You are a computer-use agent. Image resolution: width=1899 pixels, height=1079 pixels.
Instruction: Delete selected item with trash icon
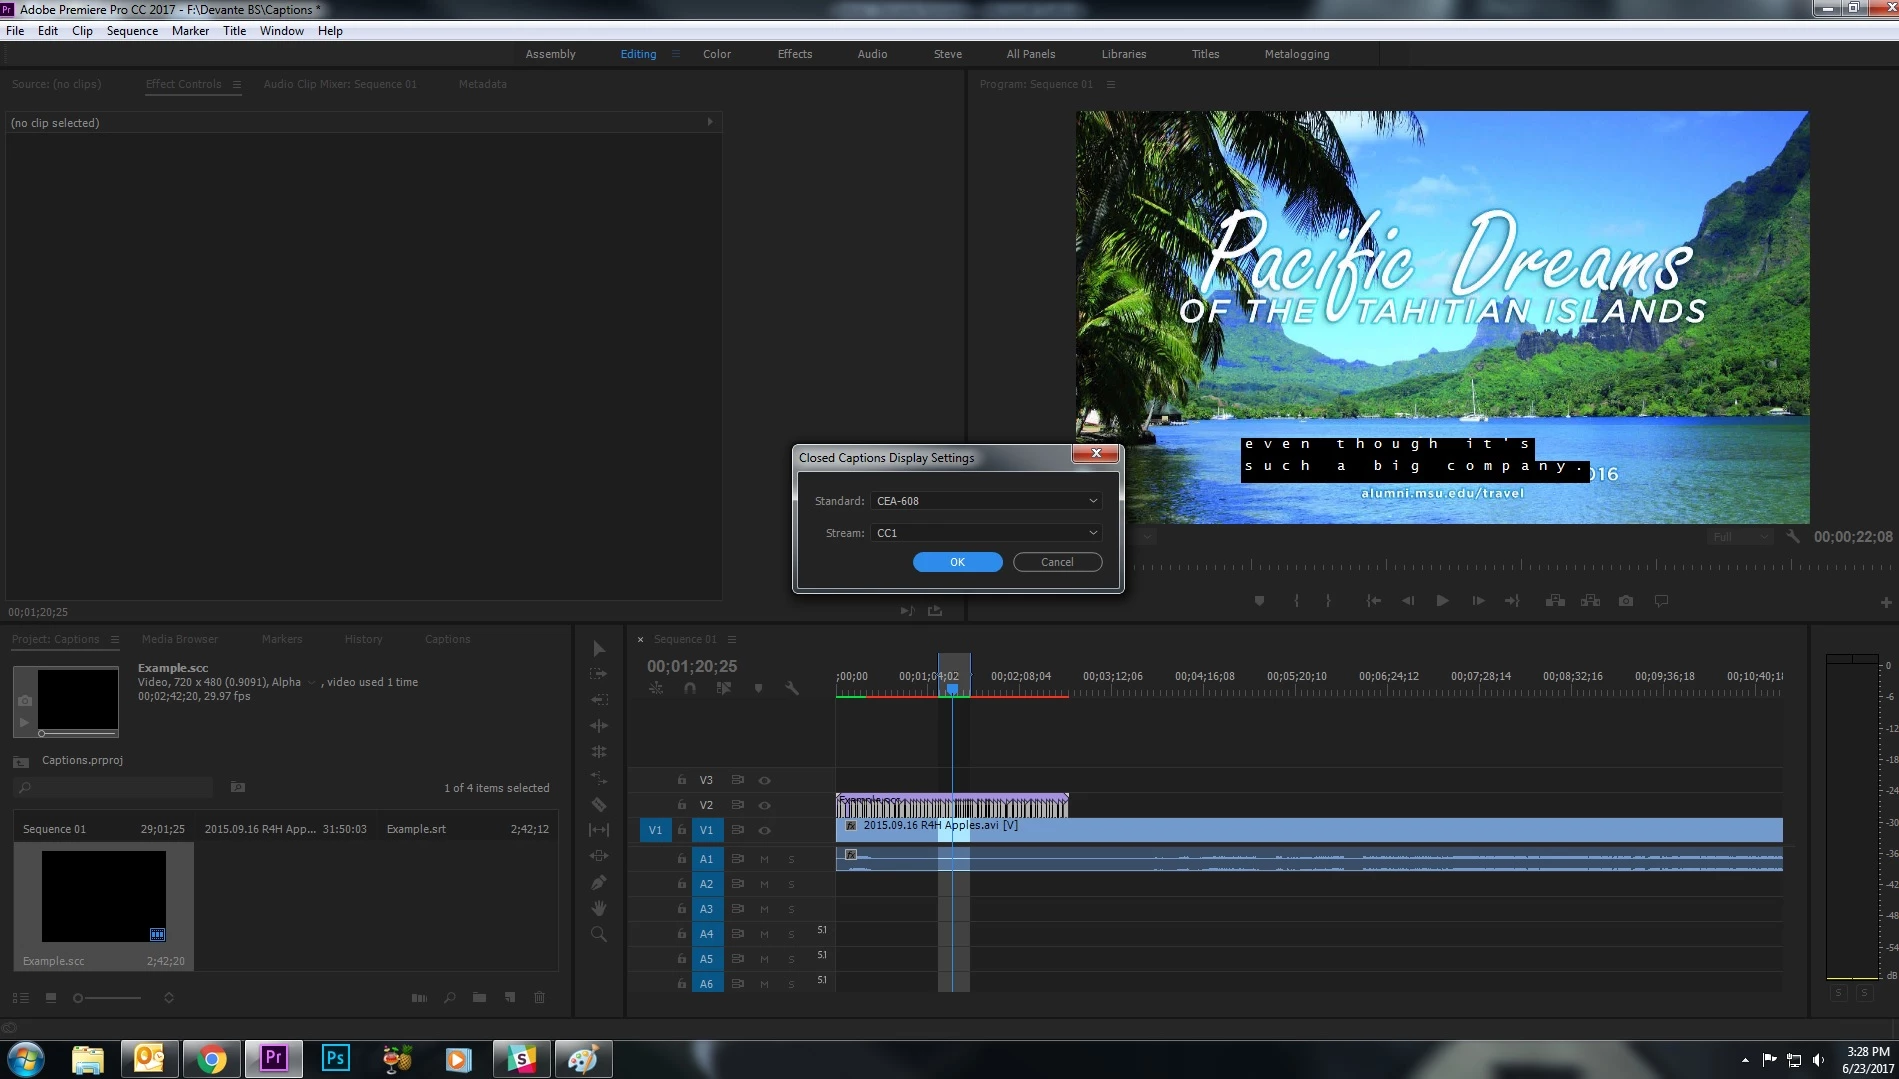(x=540, y=997)
